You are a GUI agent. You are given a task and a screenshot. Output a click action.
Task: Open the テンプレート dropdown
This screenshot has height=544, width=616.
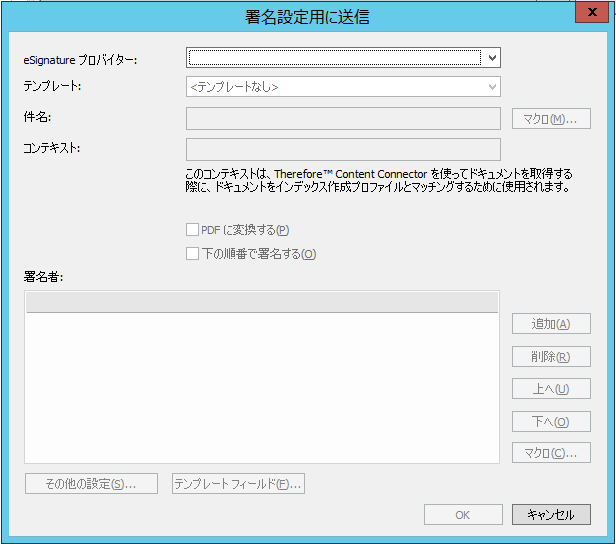click(343, 87)
